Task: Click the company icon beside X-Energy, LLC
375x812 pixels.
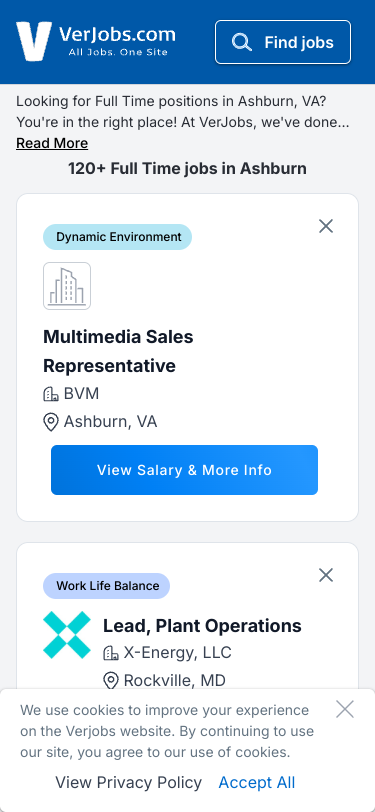Action: (x=110, y=652)
